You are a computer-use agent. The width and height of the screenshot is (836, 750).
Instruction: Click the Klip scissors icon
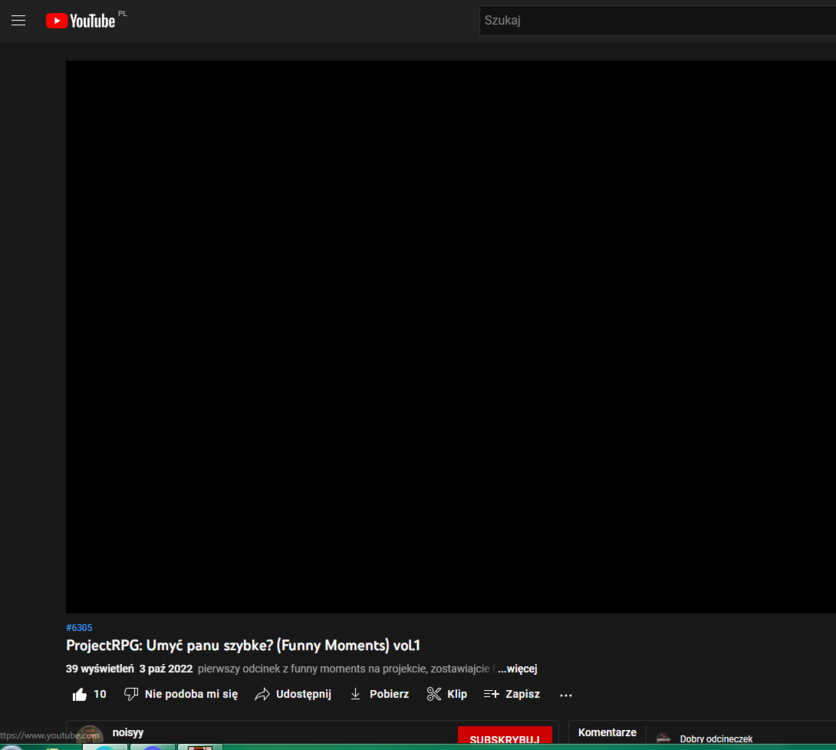point(433,694)
